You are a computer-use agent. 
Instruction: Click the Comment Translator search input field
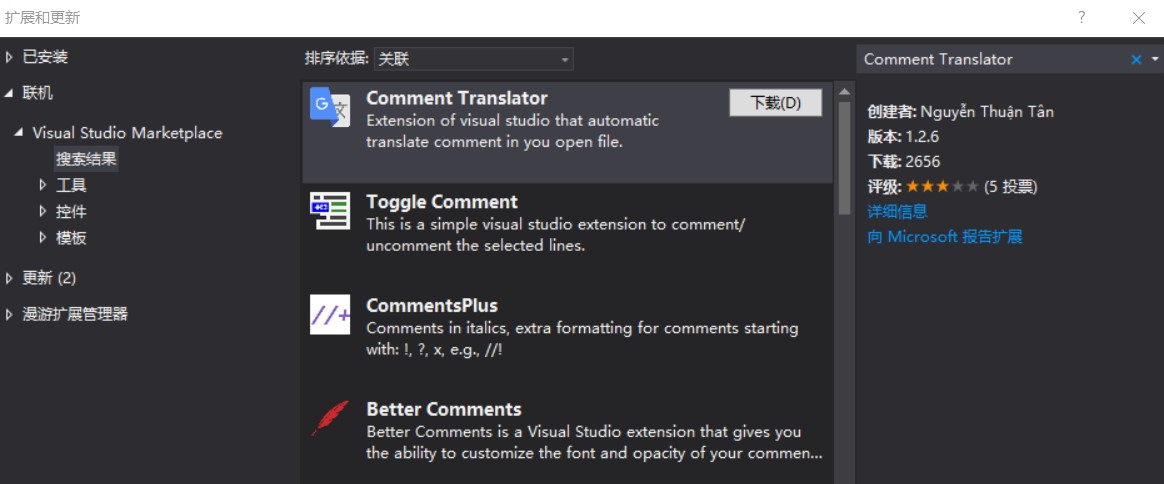point(993,59)
